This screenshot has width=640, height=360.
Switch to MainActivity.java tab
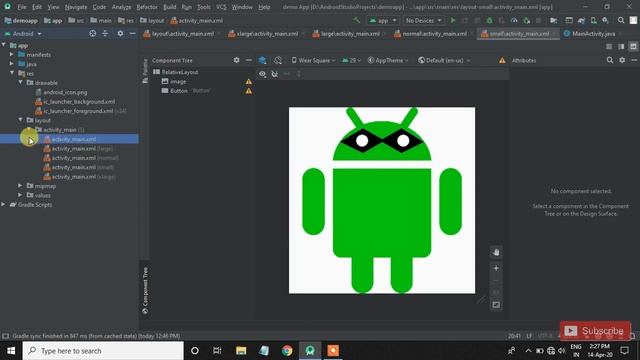[x=593, y=34]
